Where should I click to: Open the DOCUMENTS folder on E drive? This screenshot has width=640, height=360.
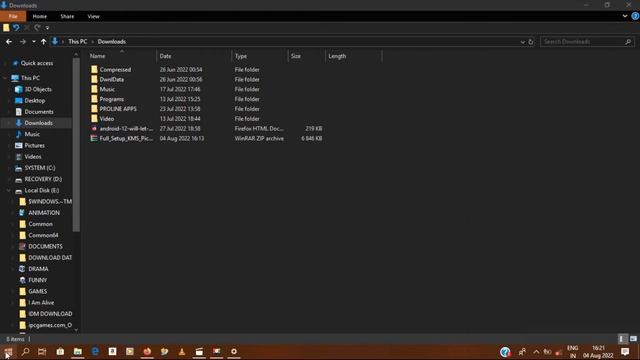tap(45, 247)
